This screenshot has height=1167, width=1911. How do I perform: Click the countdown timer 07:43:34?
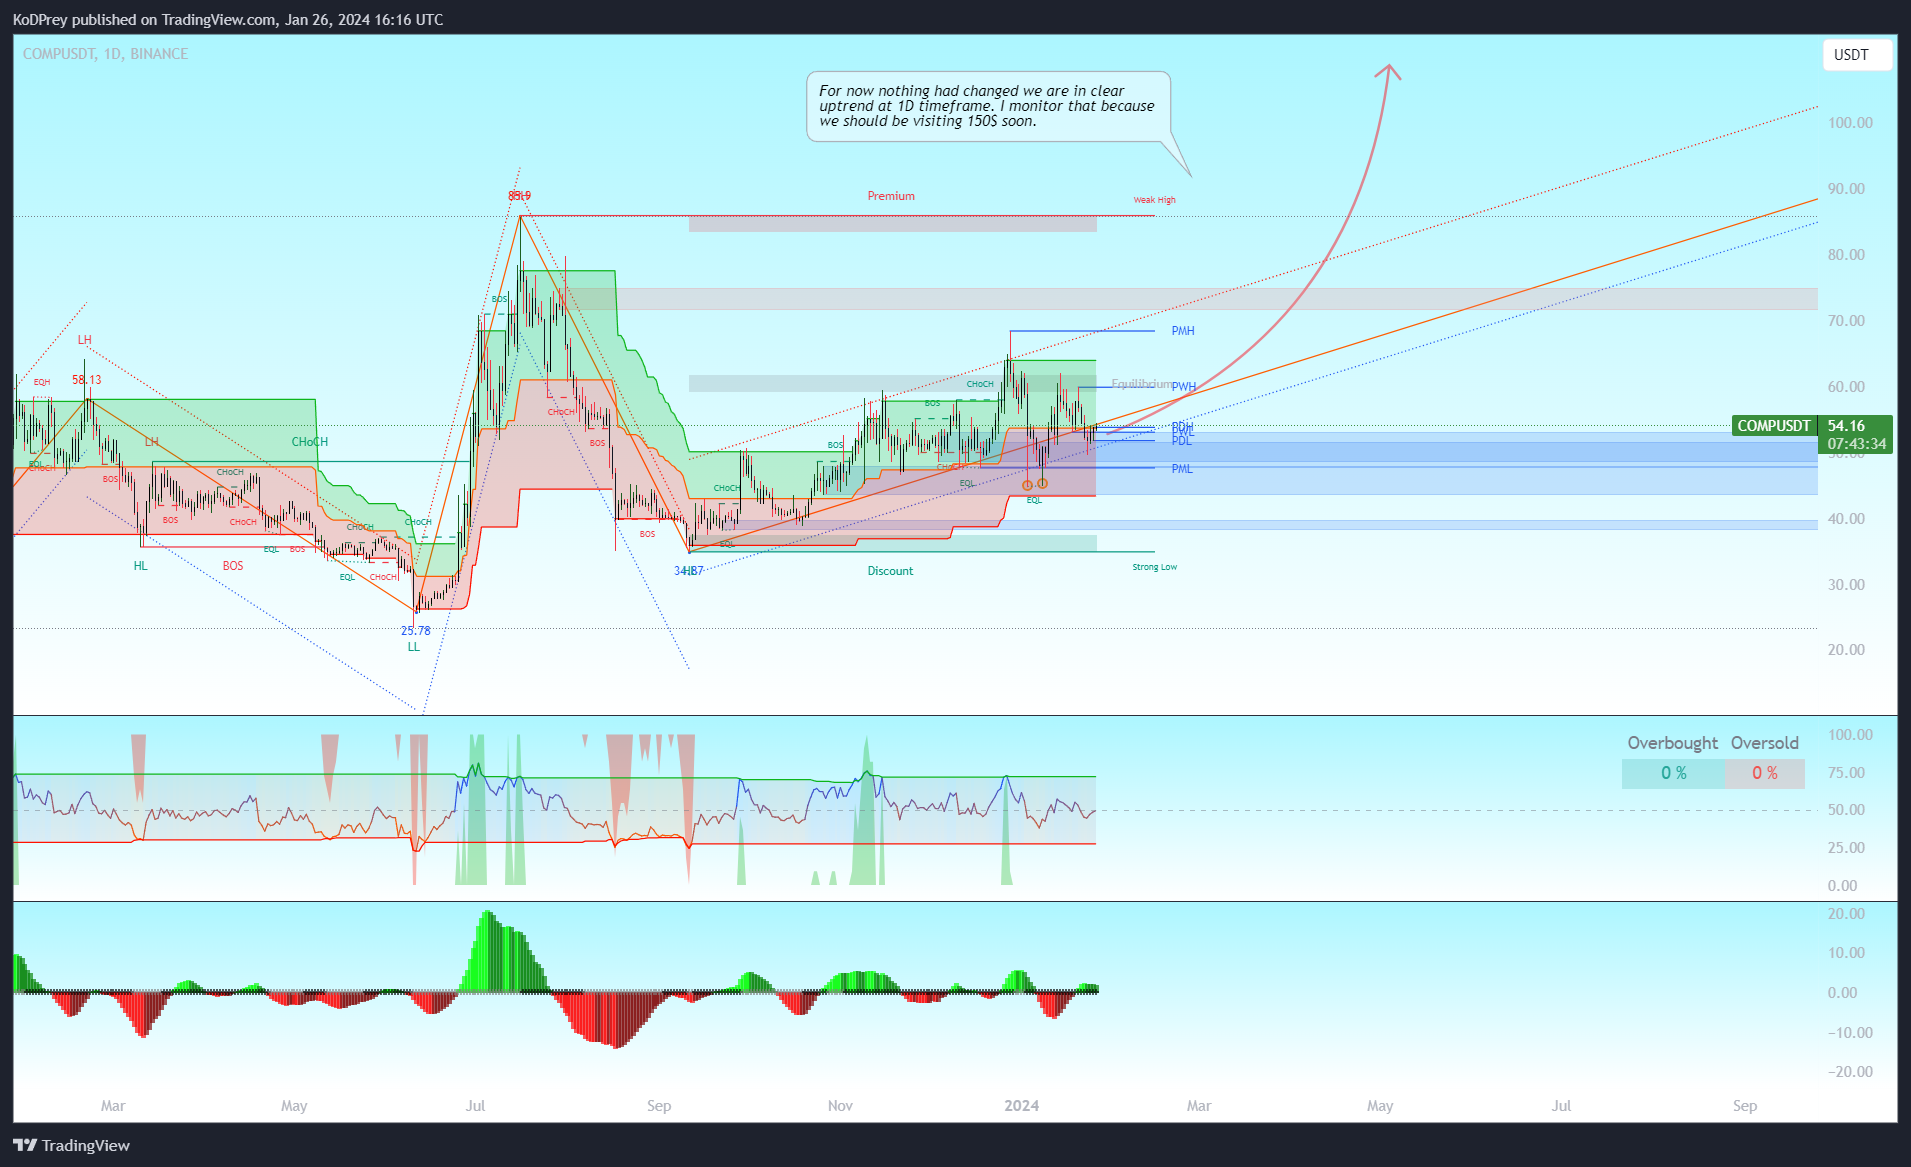click(x=1856, y=444)
